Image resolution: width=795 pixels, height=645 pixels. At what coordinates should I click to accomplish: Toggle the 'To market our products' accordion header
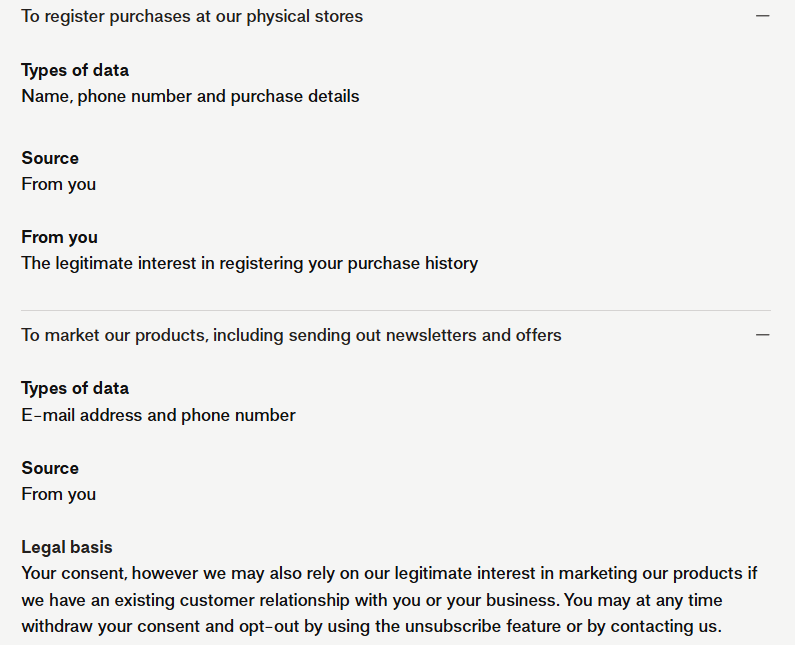click(291, 335)
